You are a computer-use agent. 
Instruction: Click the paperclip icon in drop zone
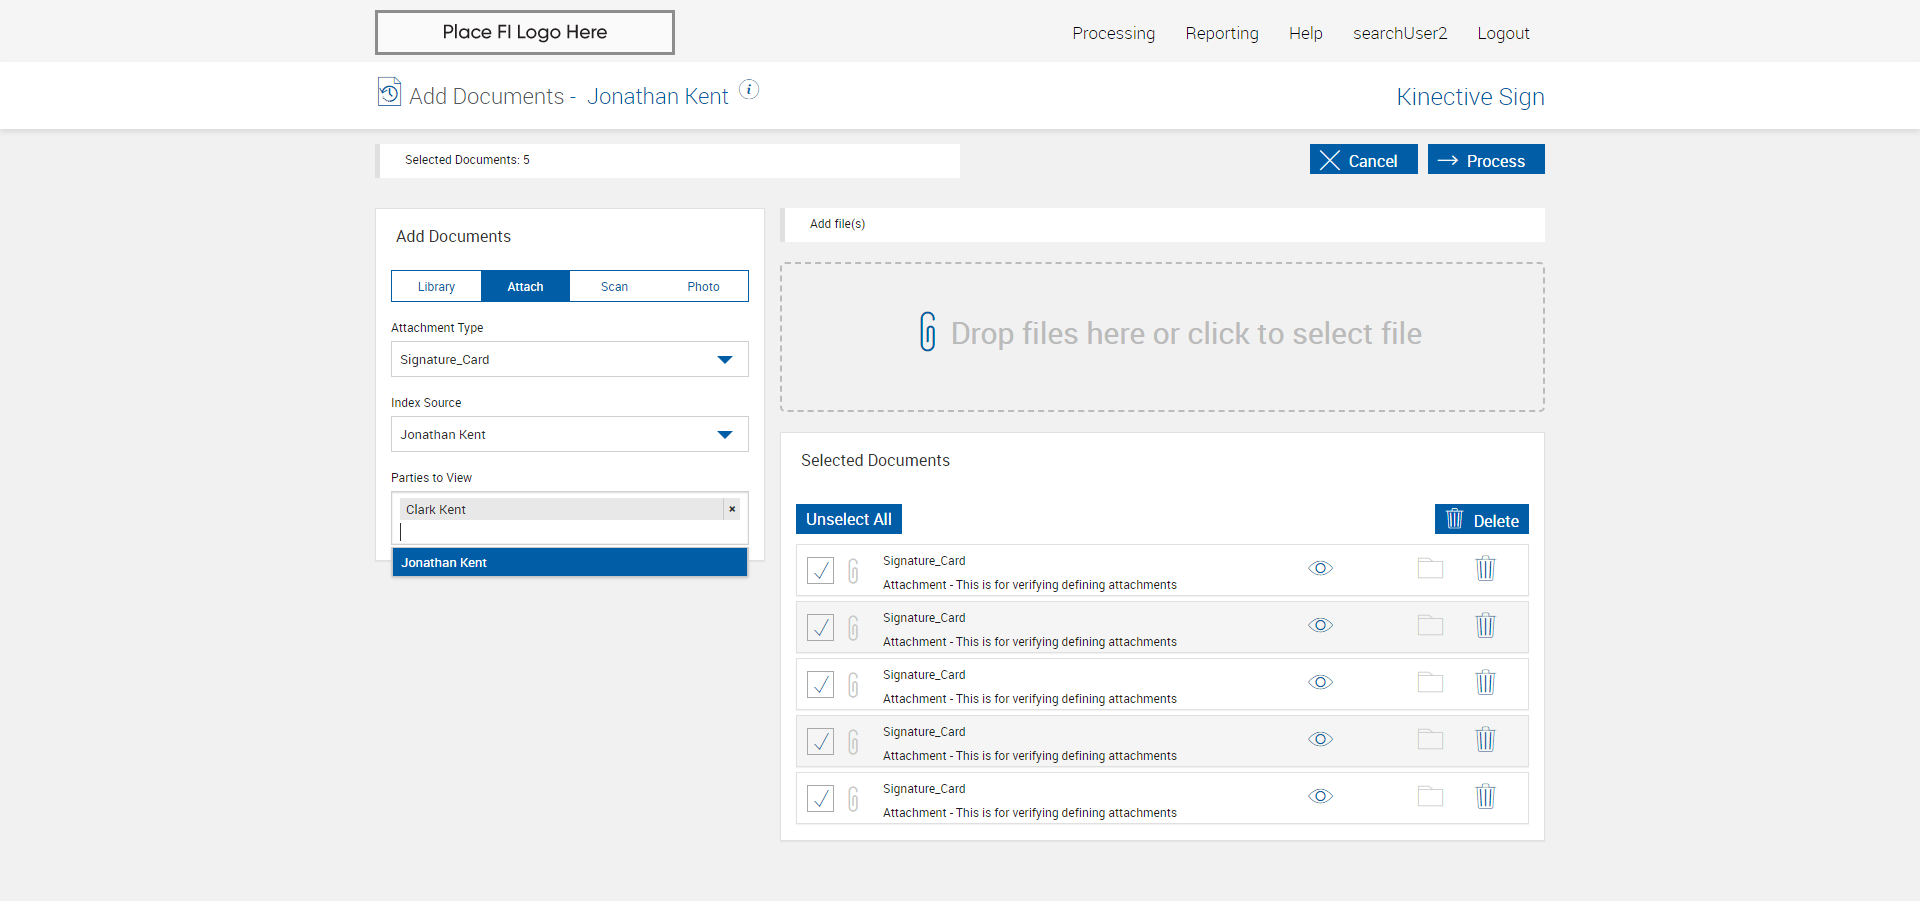tap(928, 333)
